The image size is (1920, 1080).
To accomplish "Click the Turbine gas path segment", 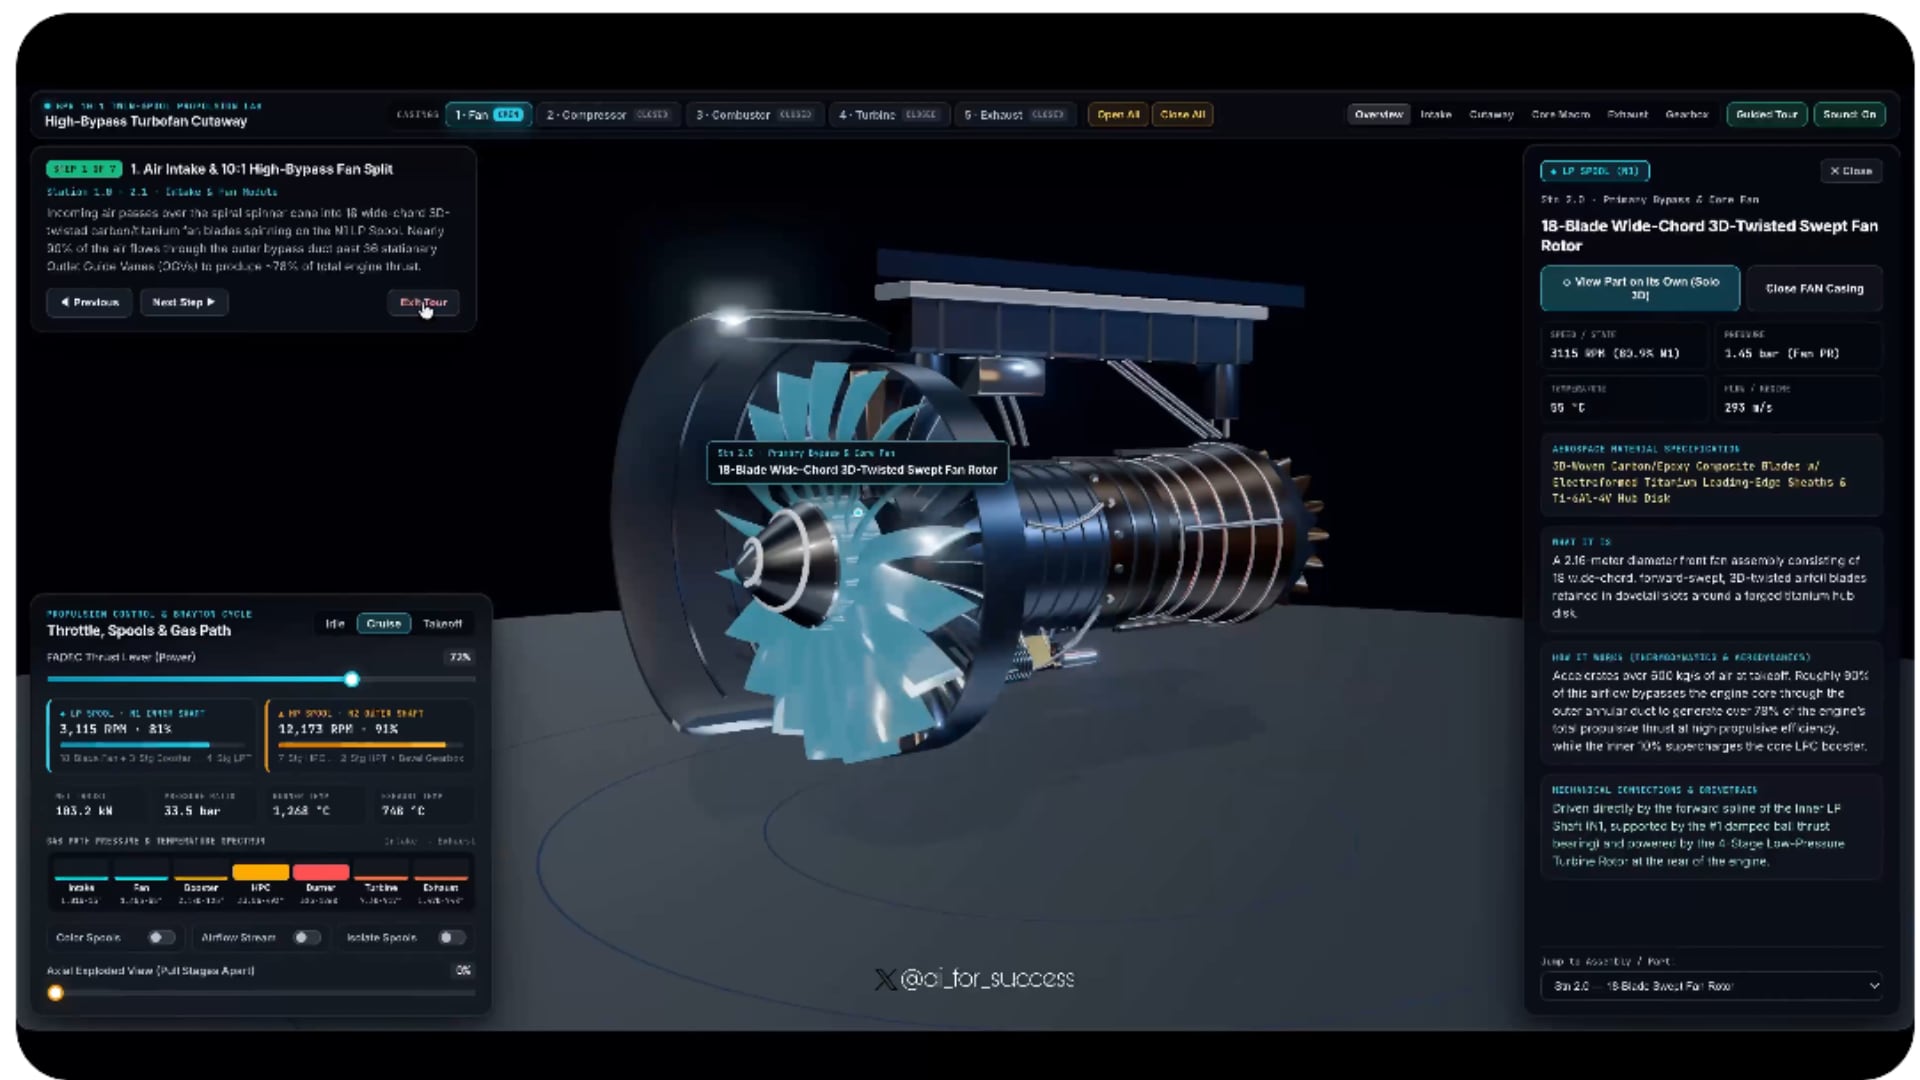I will click(x=381, y=884).
